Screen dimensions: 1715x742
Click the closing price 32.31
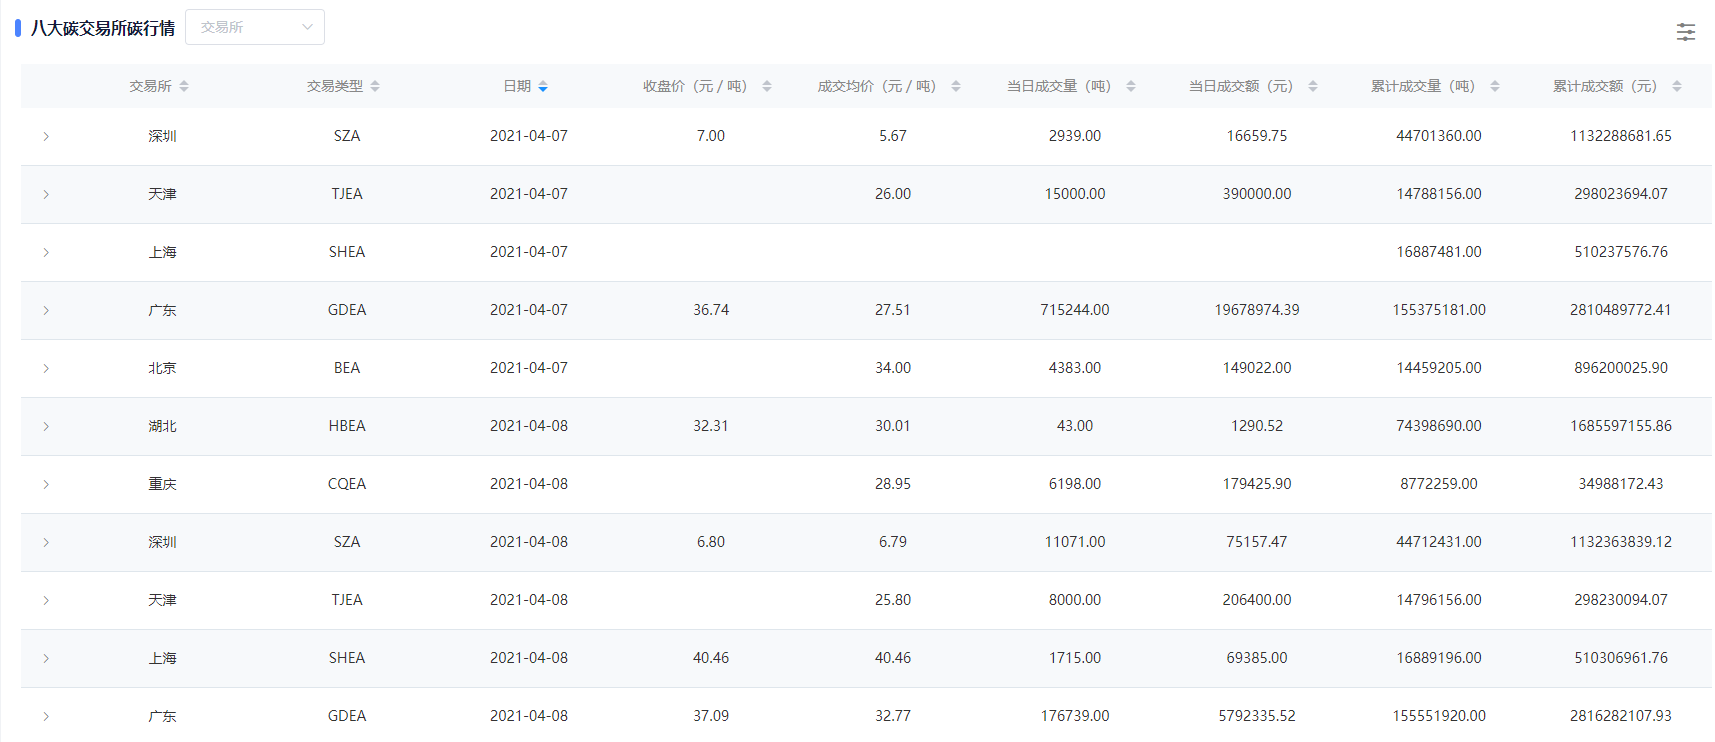click(x=711, y=426)
